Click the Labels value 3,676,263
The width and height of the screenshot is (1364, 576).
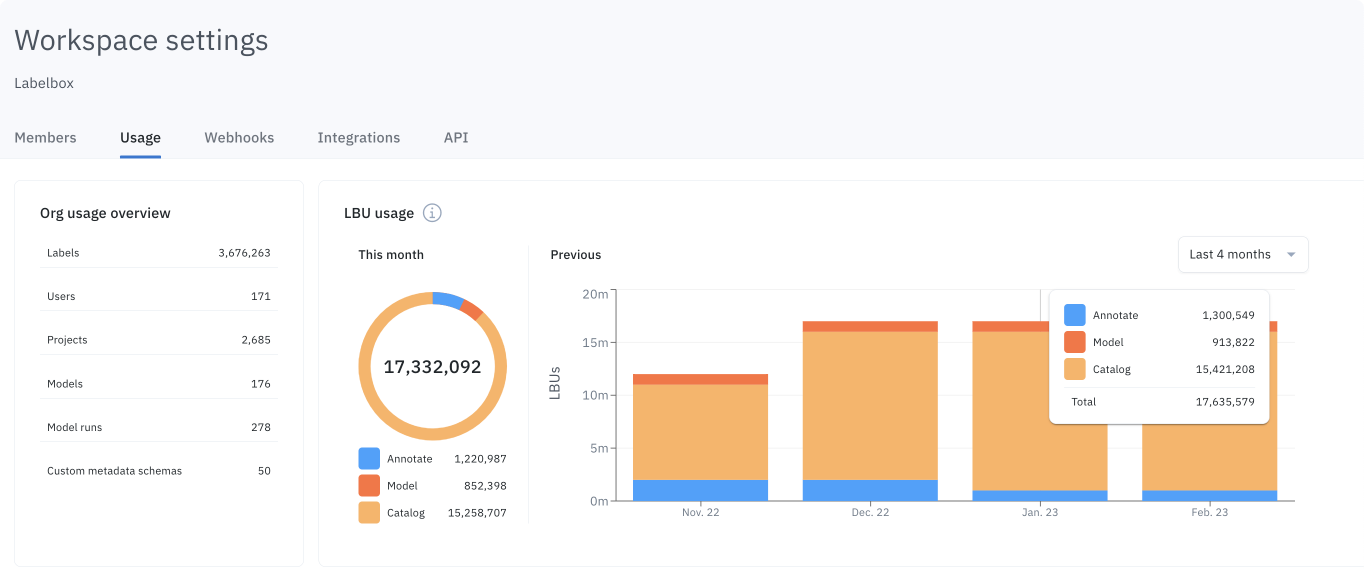pos(244,253)
